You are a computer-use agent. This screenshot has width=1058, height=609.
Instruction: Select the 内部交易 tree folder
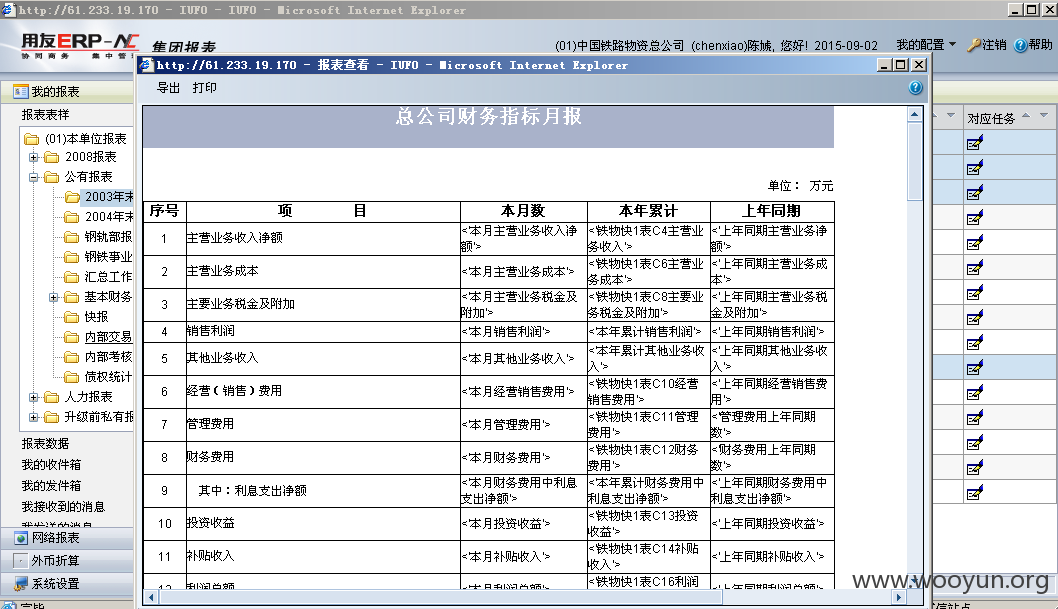click(x=108, y=337)
